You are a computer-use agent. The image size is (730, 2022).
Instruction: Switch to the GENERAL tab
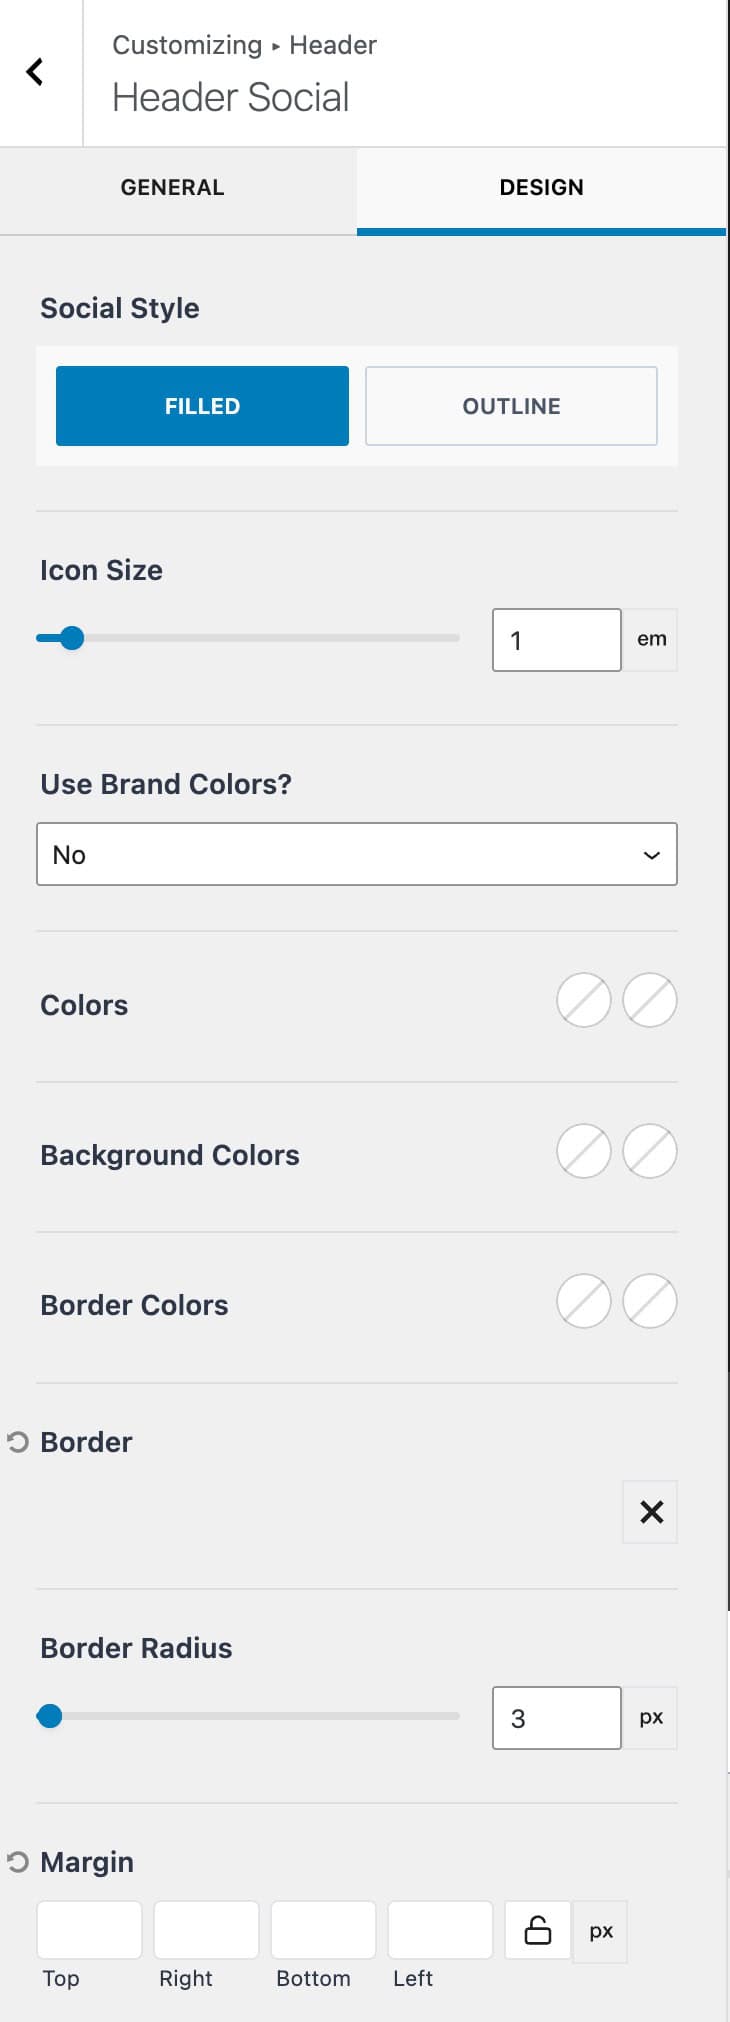pyautogui.click(x=171, y=187)
